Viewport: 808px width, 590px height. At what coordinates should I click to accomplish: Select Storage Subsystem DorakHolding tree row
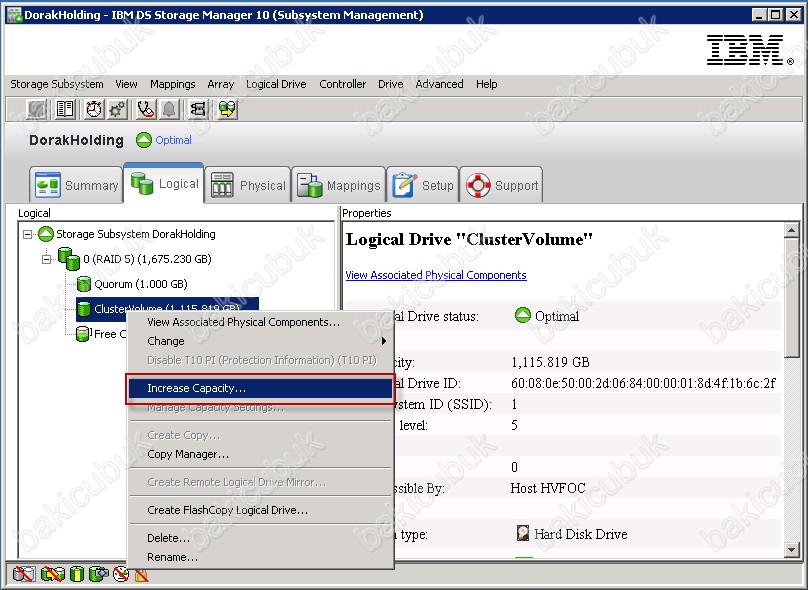tap(136, 234)
